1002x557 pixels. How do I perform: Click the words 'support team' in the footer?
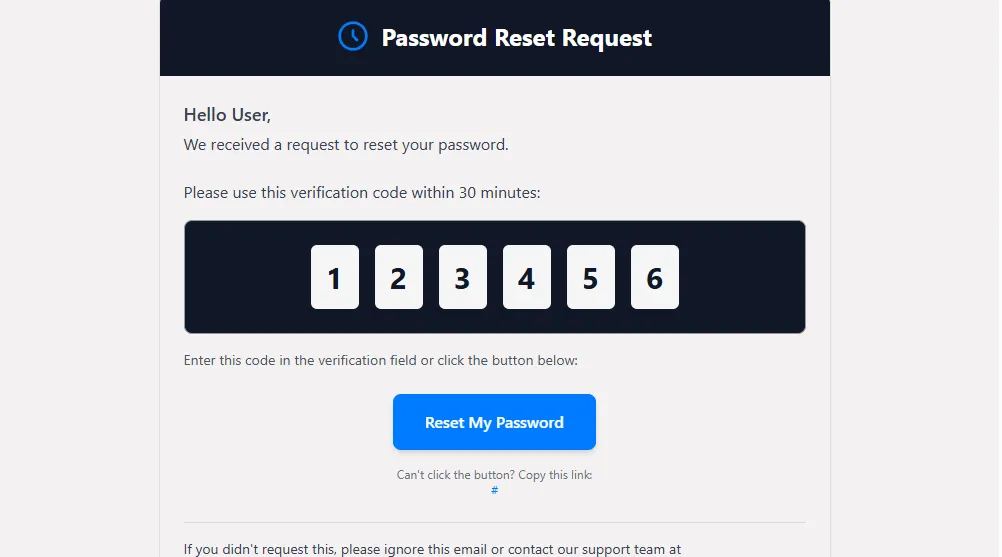[x=620, y=549]
